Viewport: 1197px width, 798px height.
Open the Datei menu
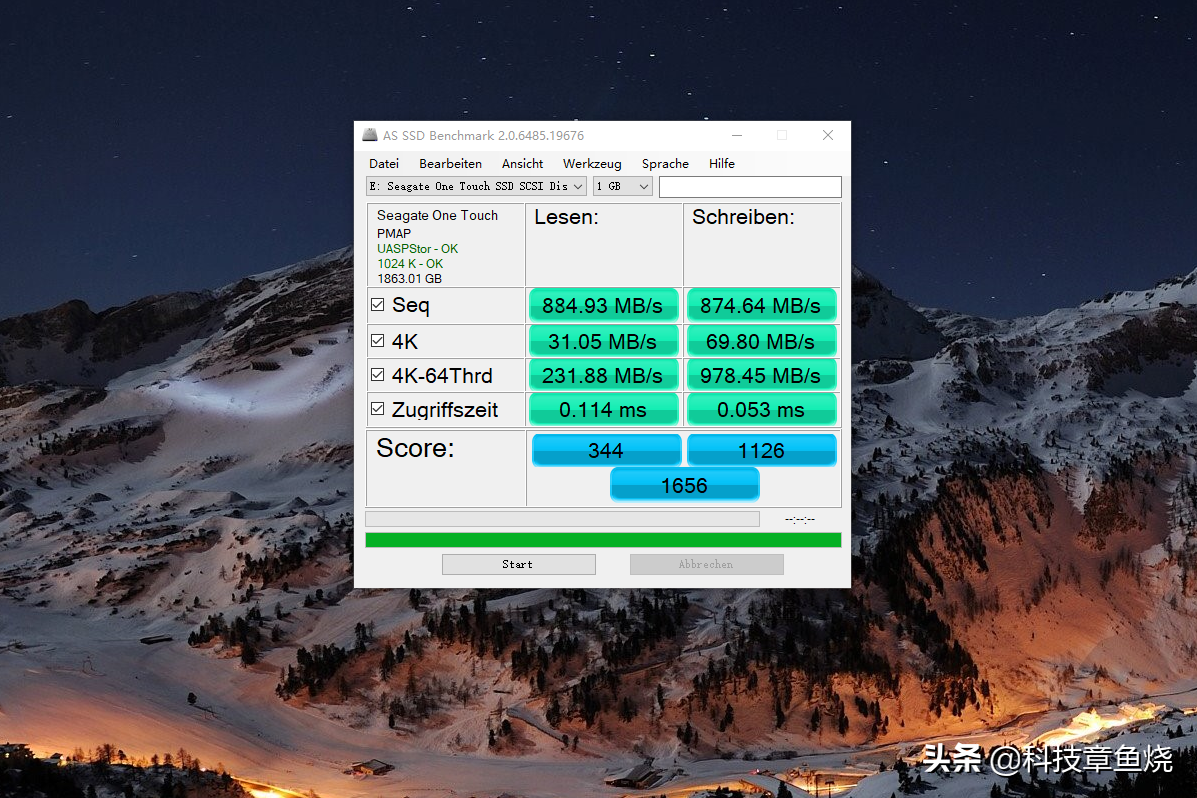pyautogui.click(x=384, y=163)
